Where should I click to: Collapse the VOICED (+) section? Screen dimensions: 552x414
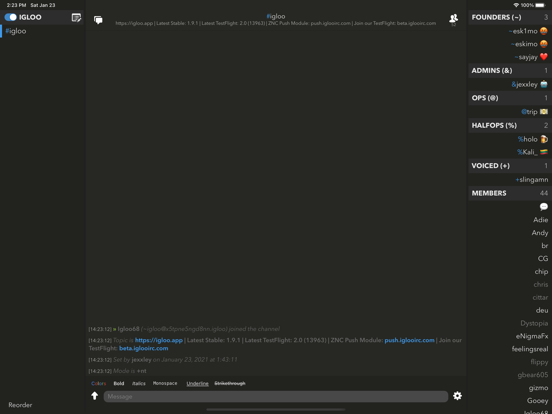tap(509, 166)
